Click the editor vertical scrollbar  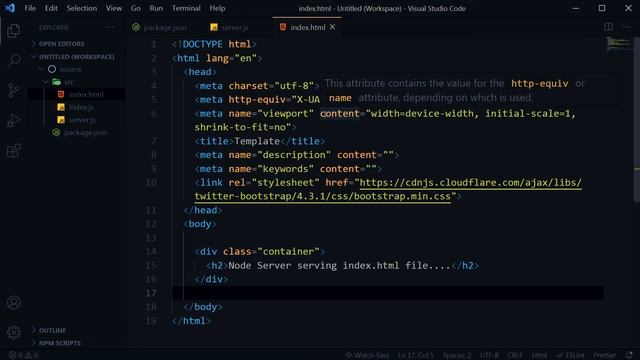tap(636, 119)
